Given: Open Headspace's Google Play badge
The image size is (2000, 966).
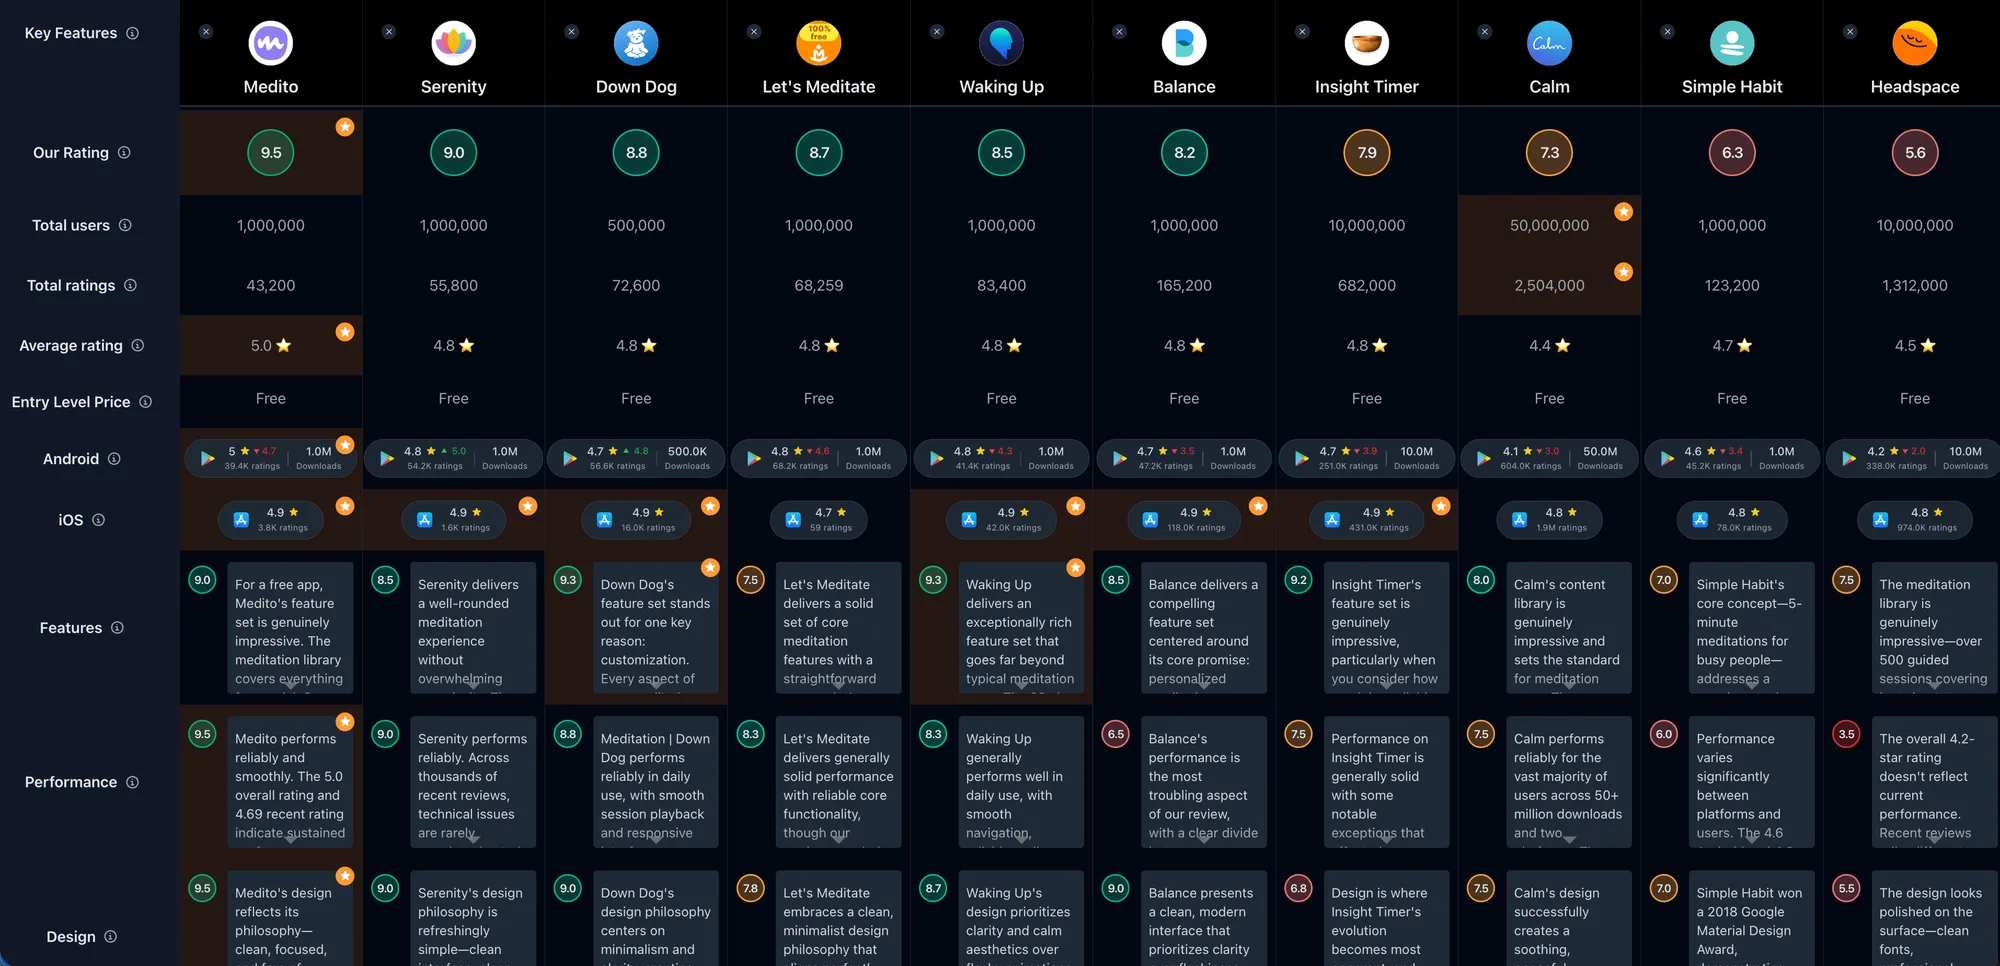Looking at the screenshot, I should click(1915, 458).
